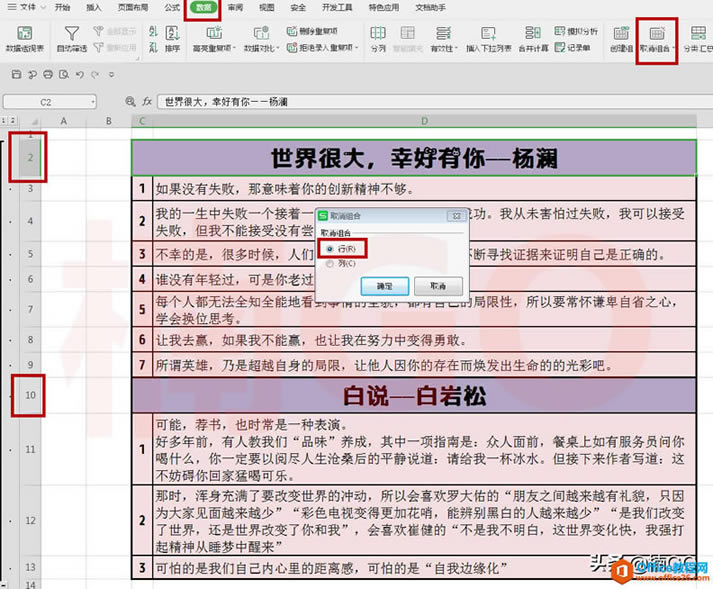Click 拒绝录入重复项 reject duplicates
This screenshot has width=713, height=589.
(322, 47)
